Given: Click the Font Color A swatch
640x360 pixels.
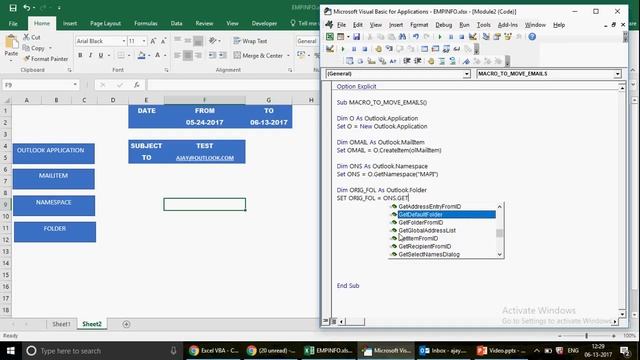Looking at the screenshot, I should (158, 55).
